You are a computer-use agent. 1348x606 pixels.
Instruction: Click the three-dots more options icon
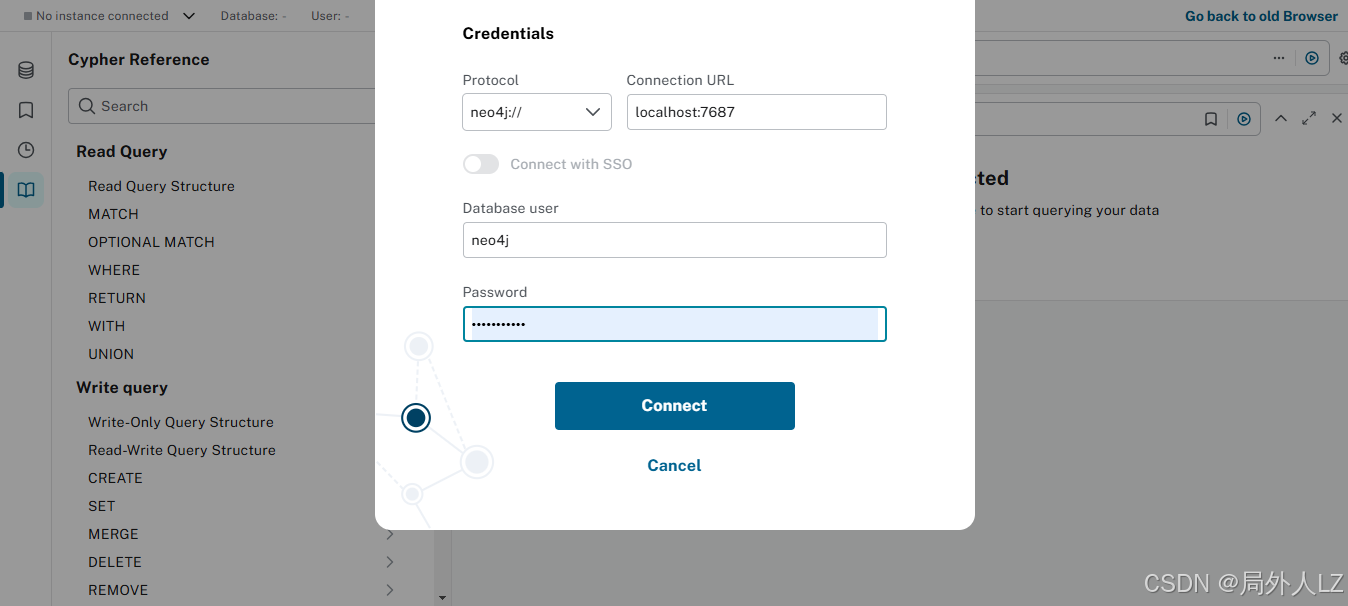coord(1279,58)
